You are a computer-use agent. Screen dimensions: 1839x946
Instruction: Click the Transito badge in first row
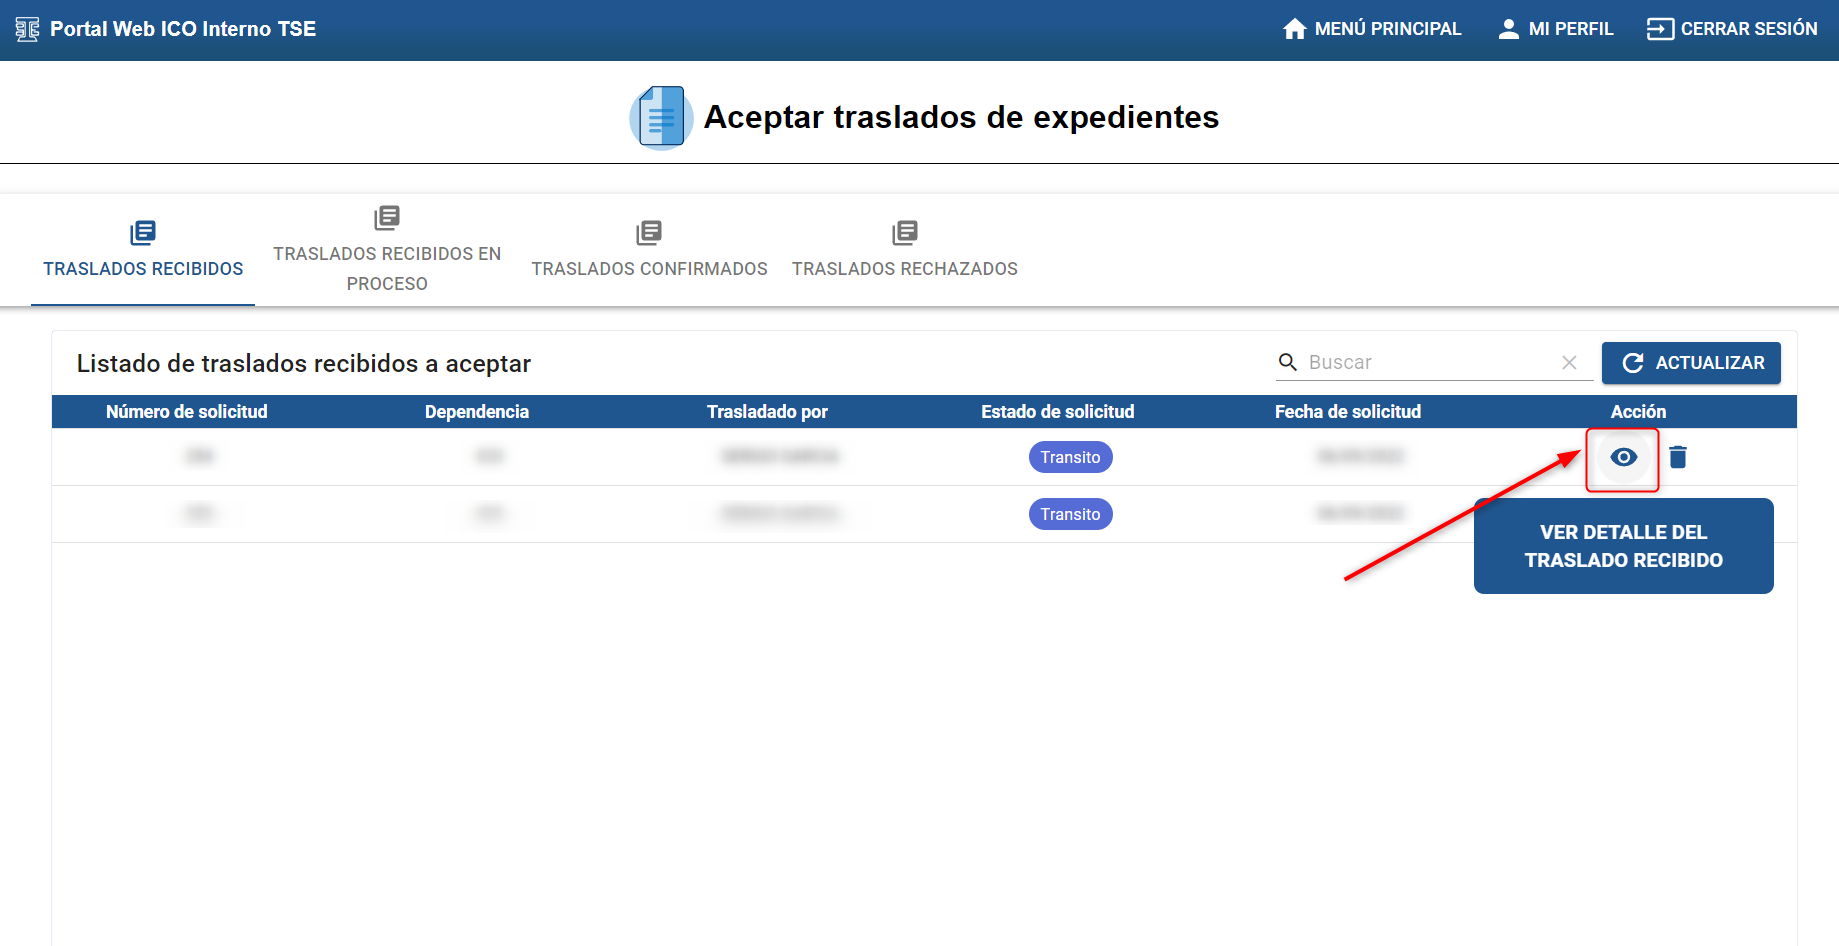[1070, 457]
